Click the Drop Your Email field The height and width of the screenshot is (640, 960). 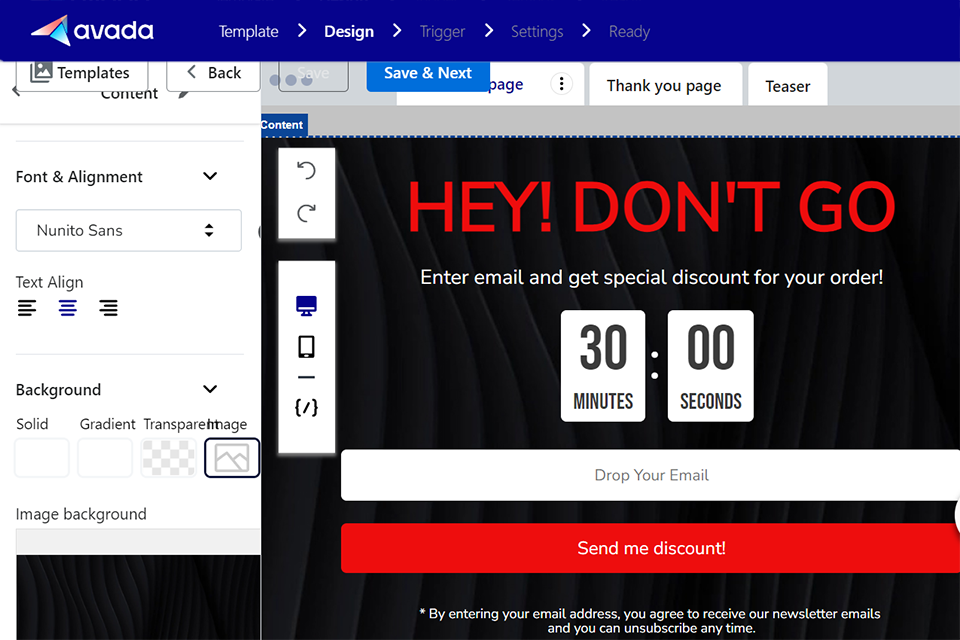(650, 475)
